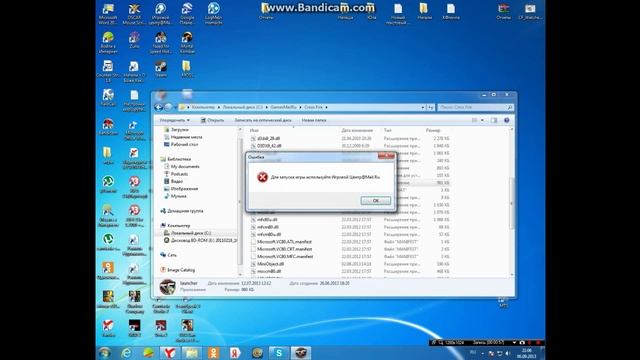Open Музыка library

178,196
